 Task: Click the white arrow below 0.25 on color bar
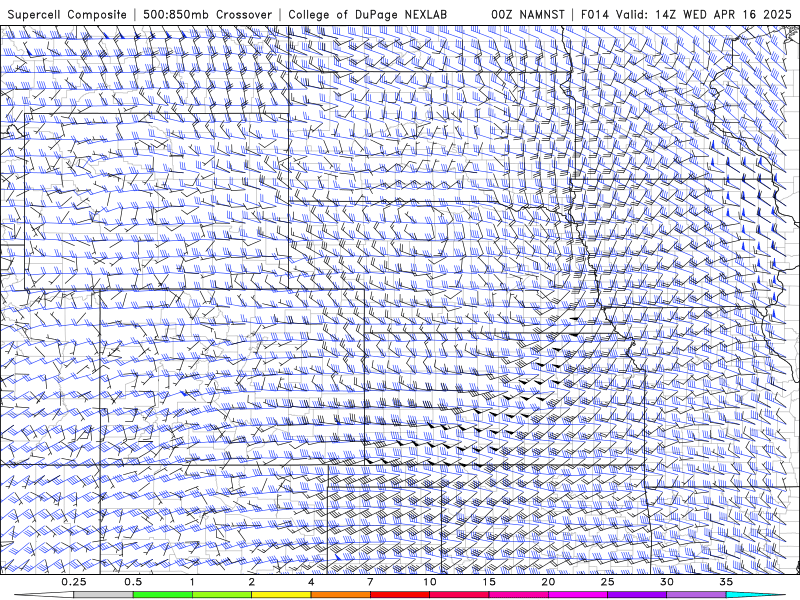43,595
